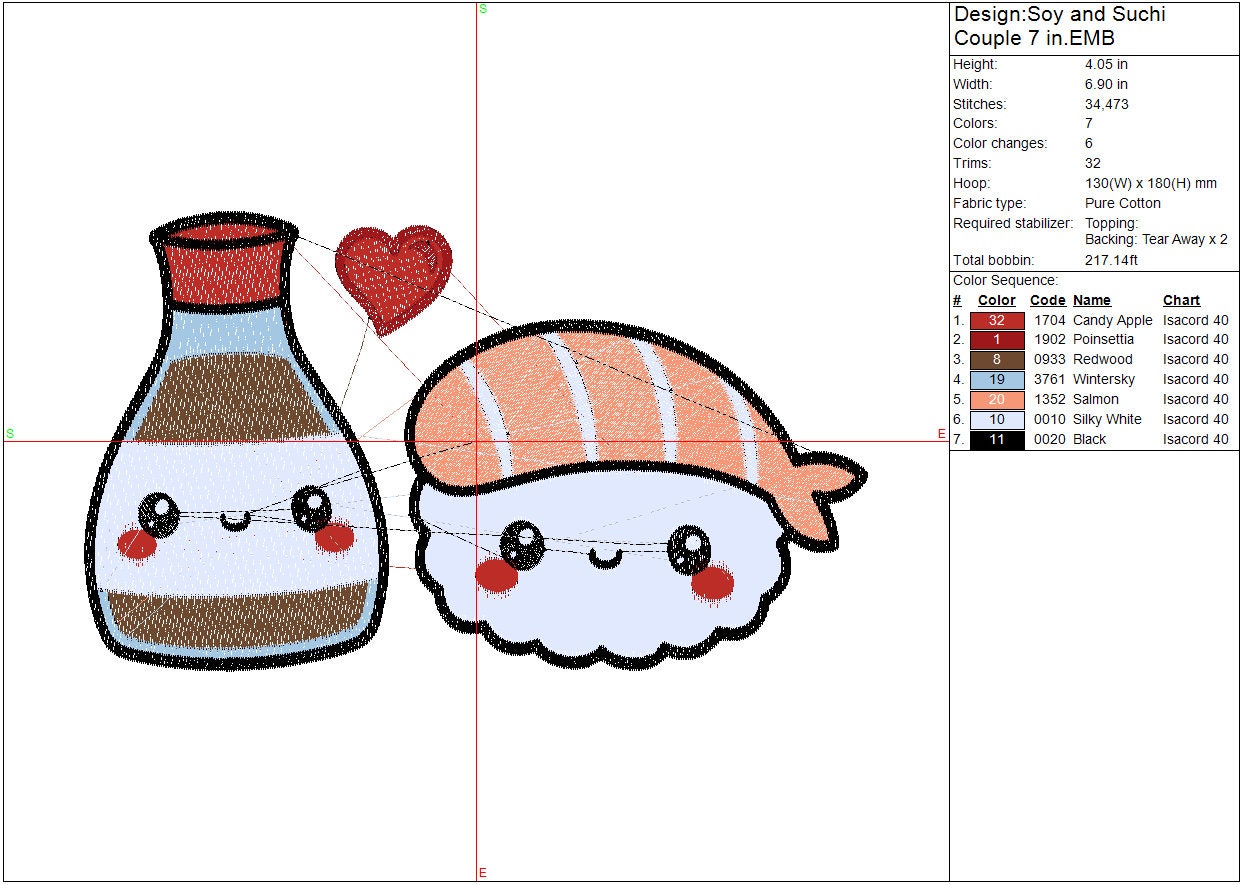Choose the Wintersky blue color swatch
Viewport: 1242px width, 885px height.
[x=997, y=380]
